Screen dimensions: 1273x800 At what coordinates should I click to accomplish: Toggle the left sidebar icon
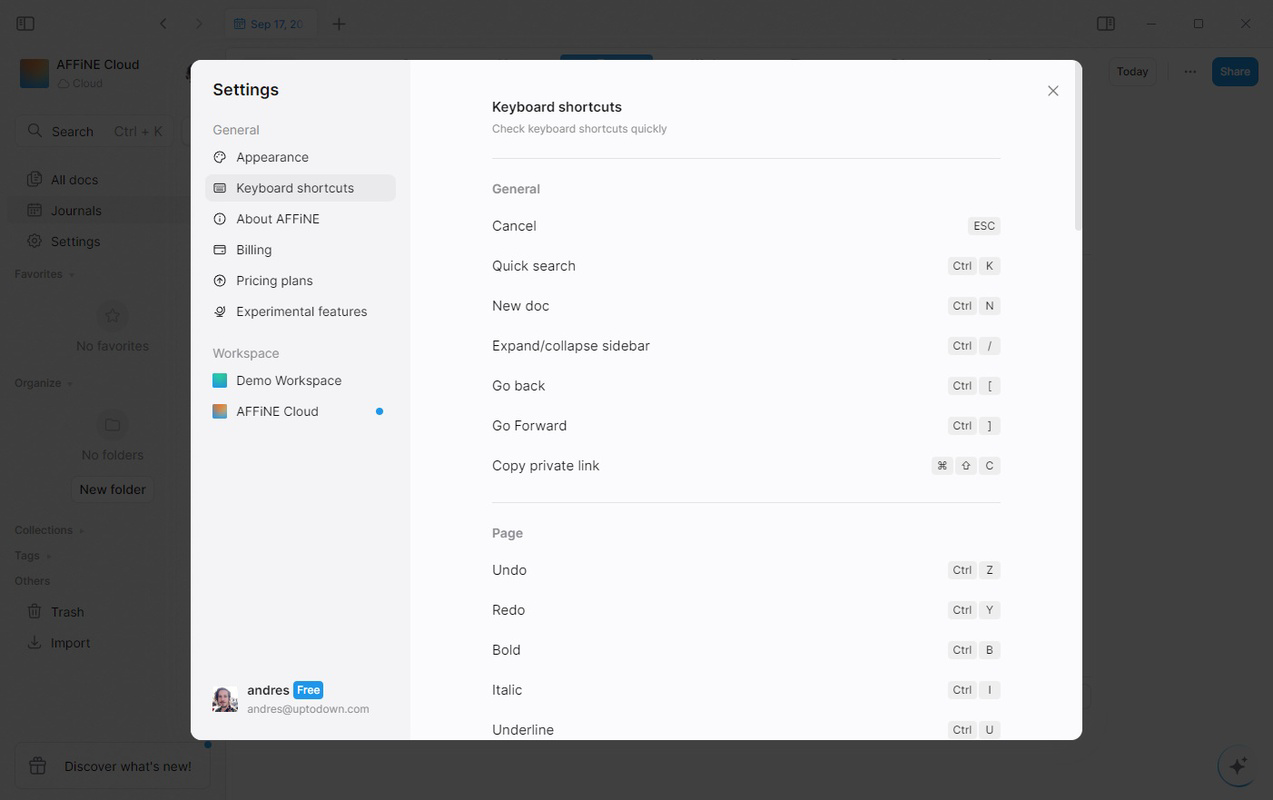click(x=26, y=24)
